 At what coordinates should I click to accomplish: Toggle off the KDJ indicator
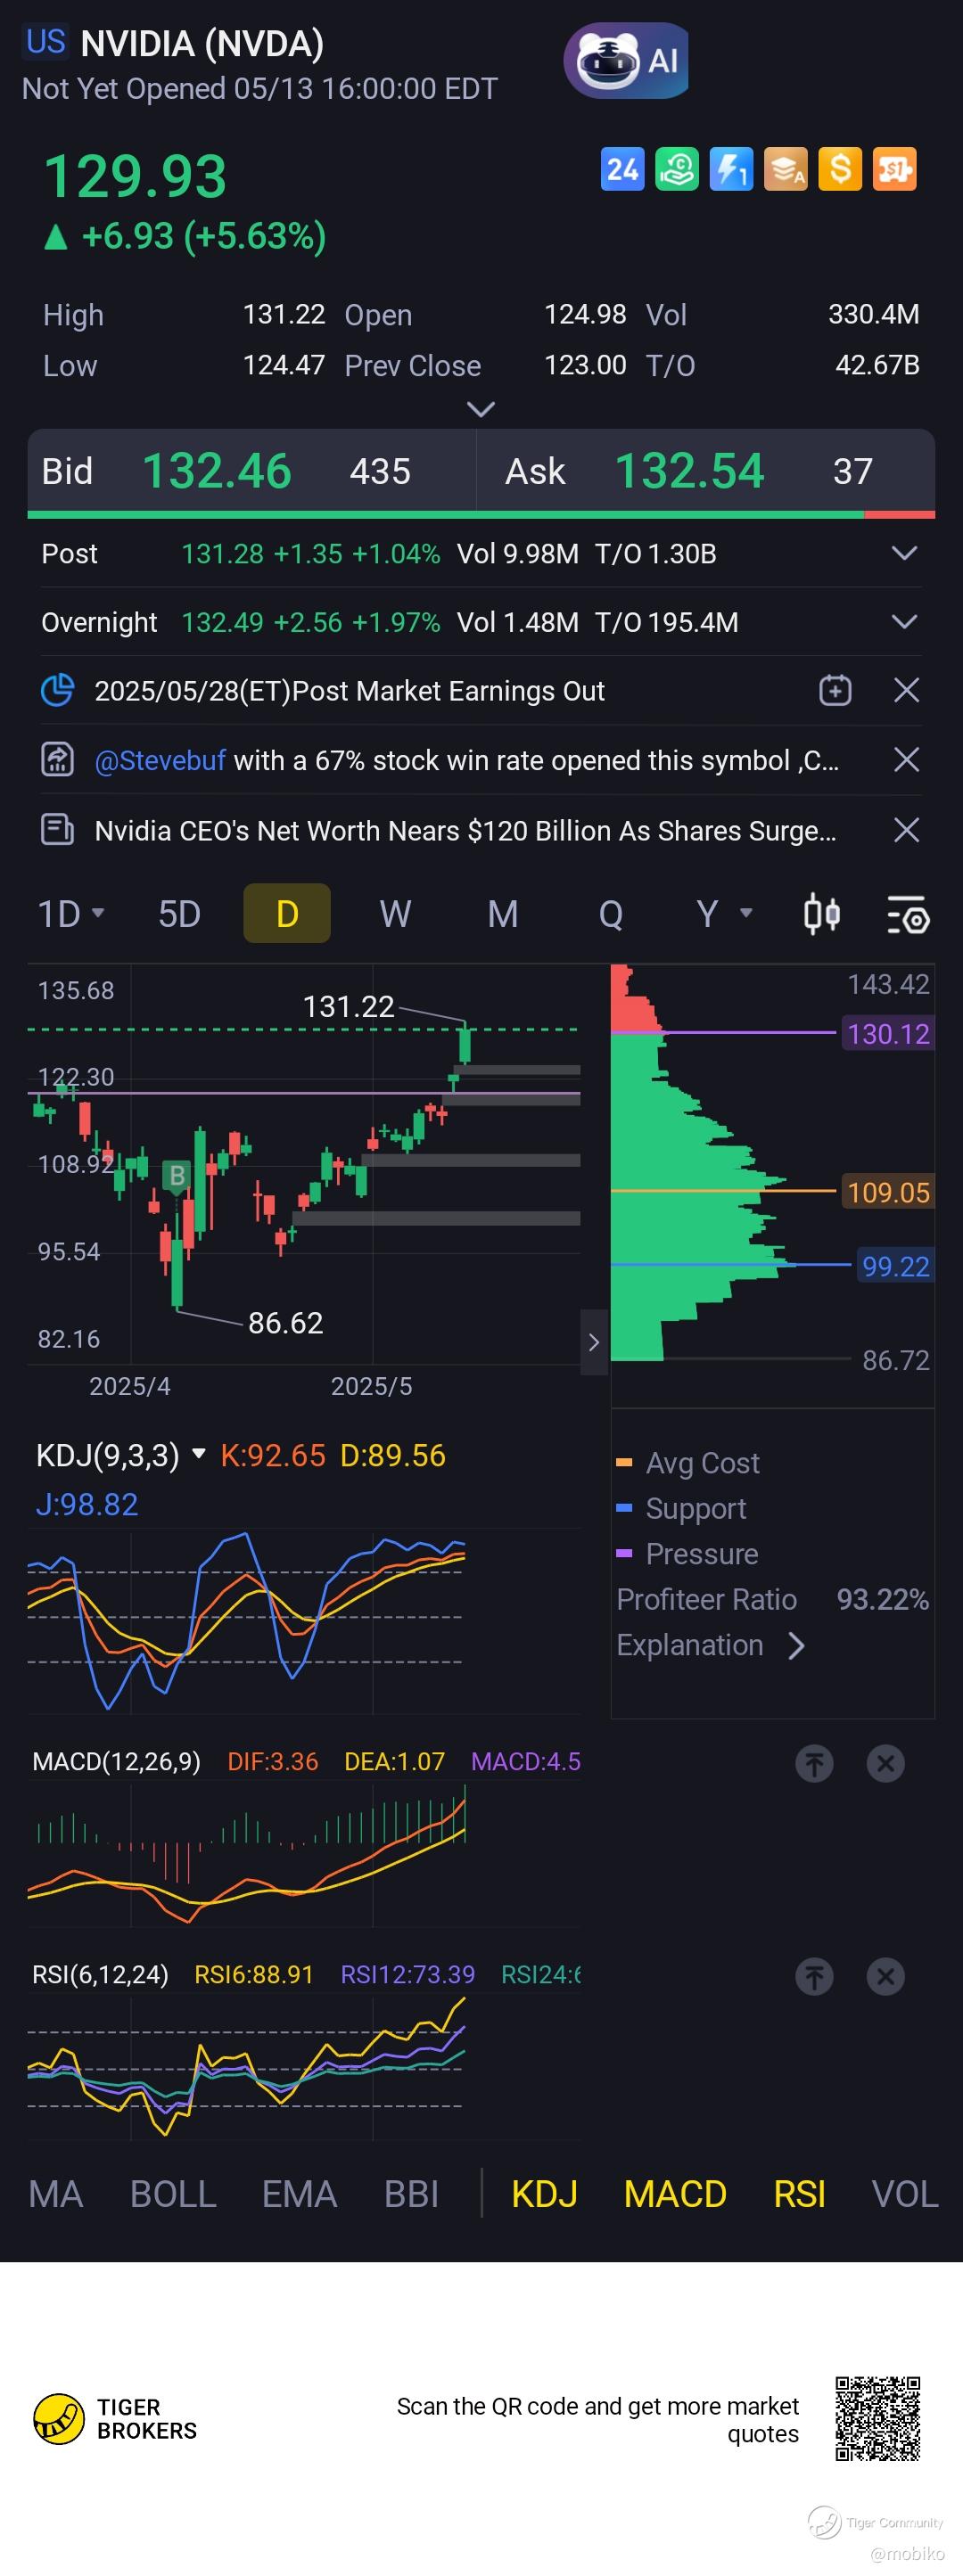[544, 2194]
